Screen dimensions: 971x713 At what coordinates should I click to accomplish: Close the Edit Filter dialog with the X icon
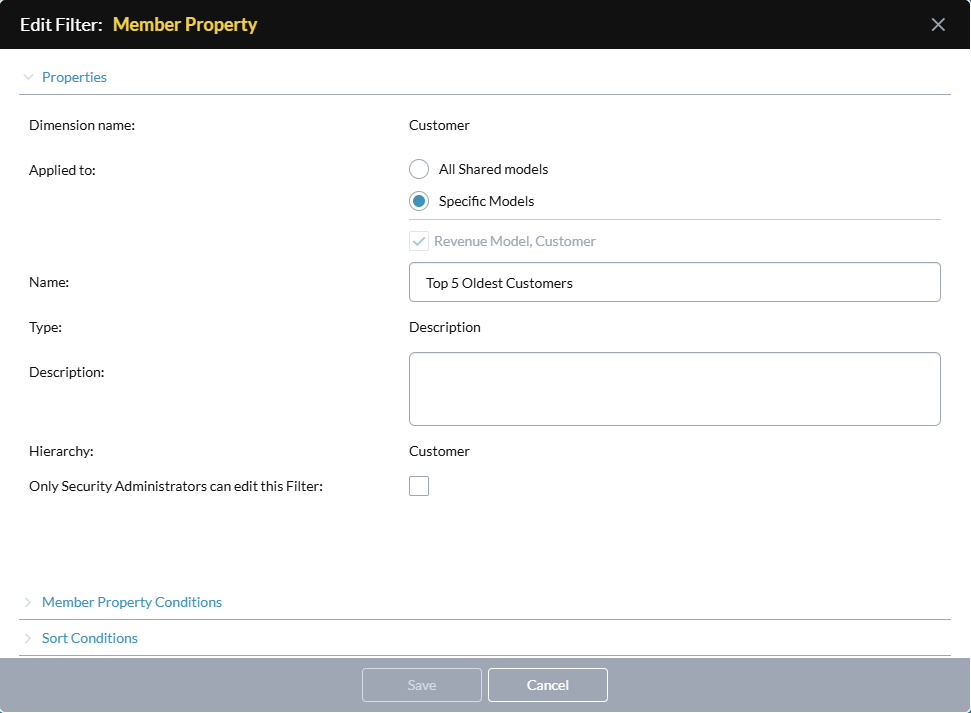tap(938, 24)
